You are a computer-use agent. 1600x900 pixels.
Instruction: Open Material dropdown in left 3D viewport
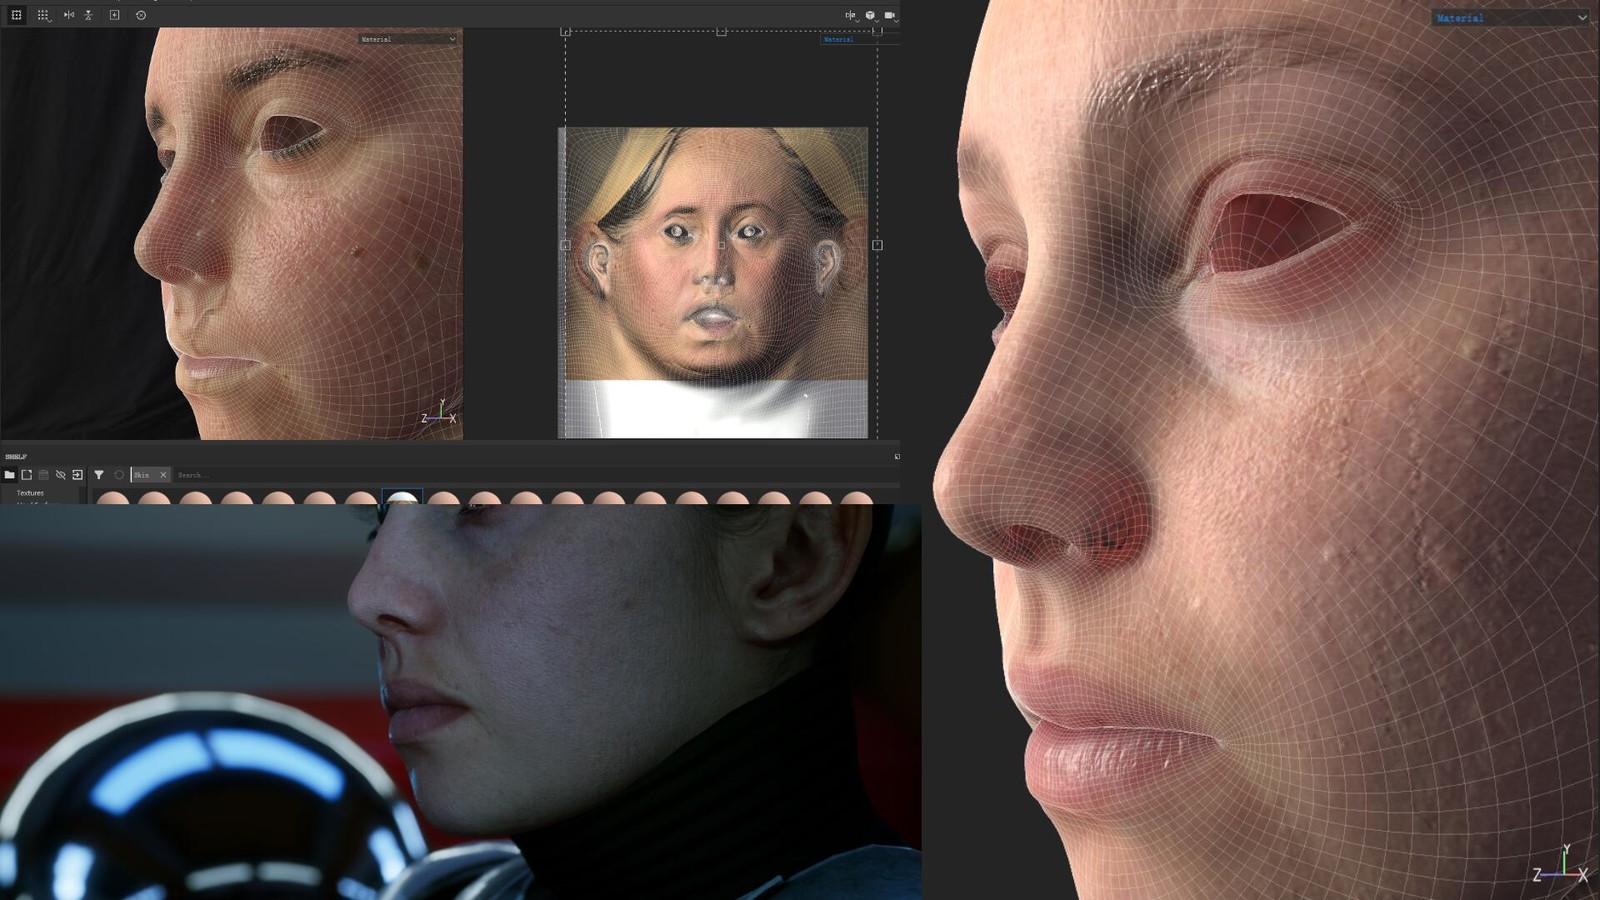click(408, 39)
